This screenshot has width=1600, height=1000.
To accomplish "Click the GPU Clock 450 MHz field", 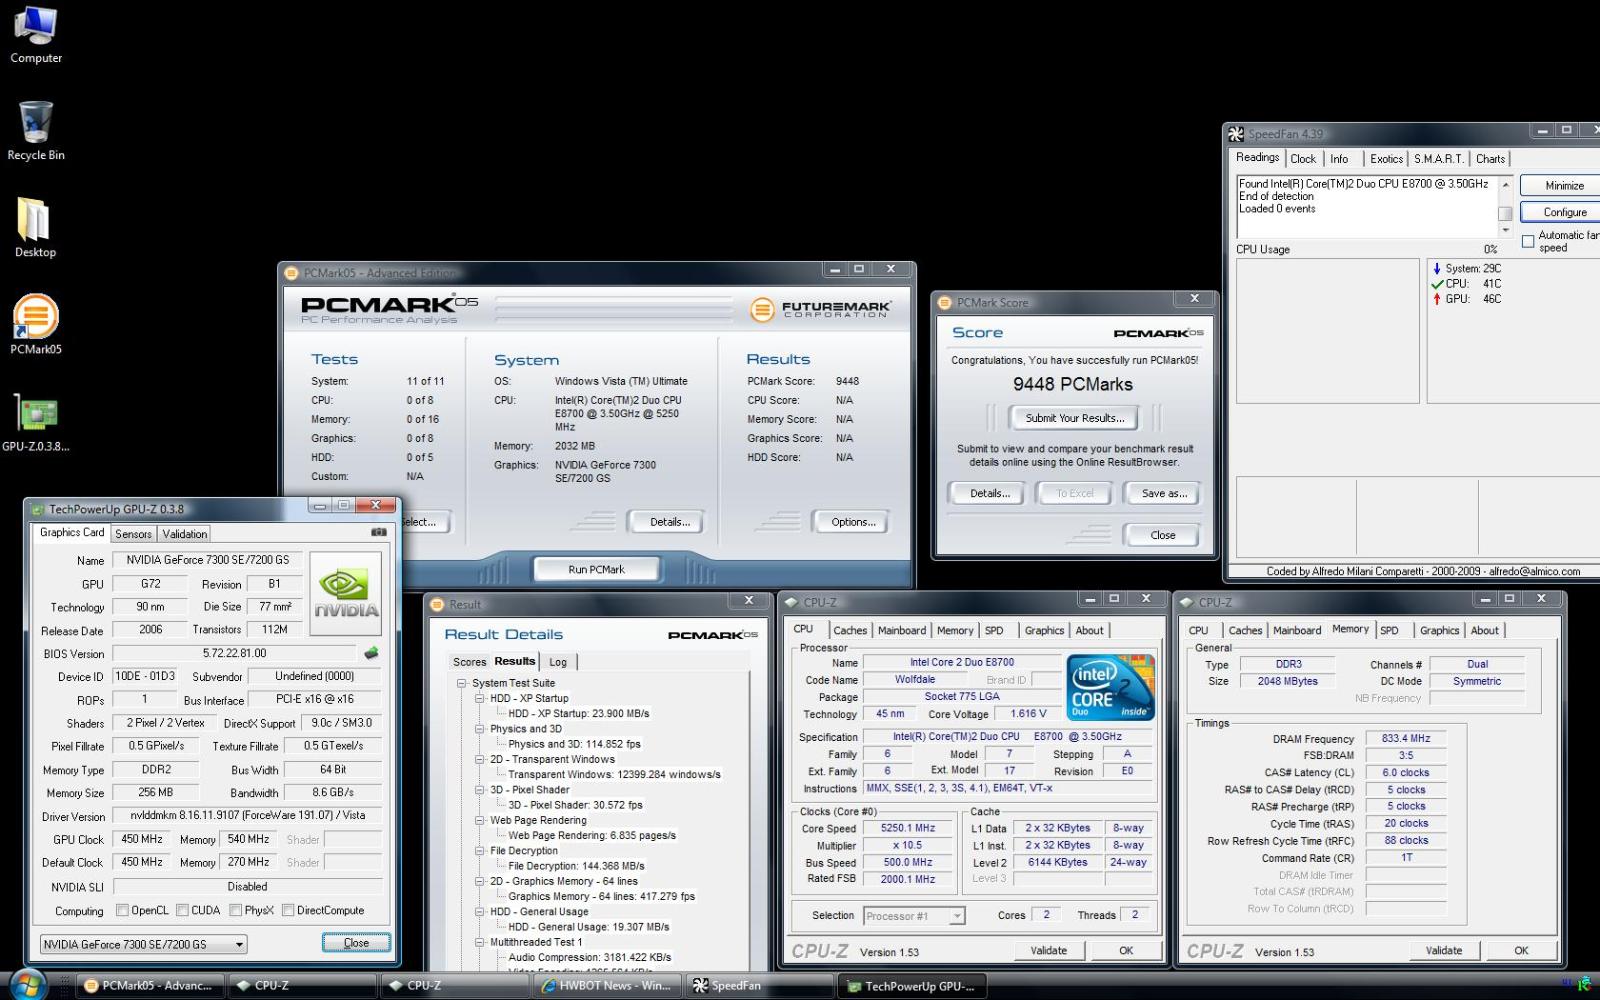I will 142,839.
